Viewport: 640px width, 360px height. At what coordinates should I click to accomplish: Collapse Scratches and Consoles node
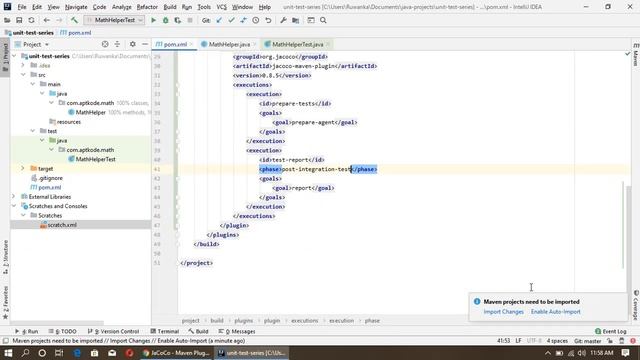click(x=14, y=206)
